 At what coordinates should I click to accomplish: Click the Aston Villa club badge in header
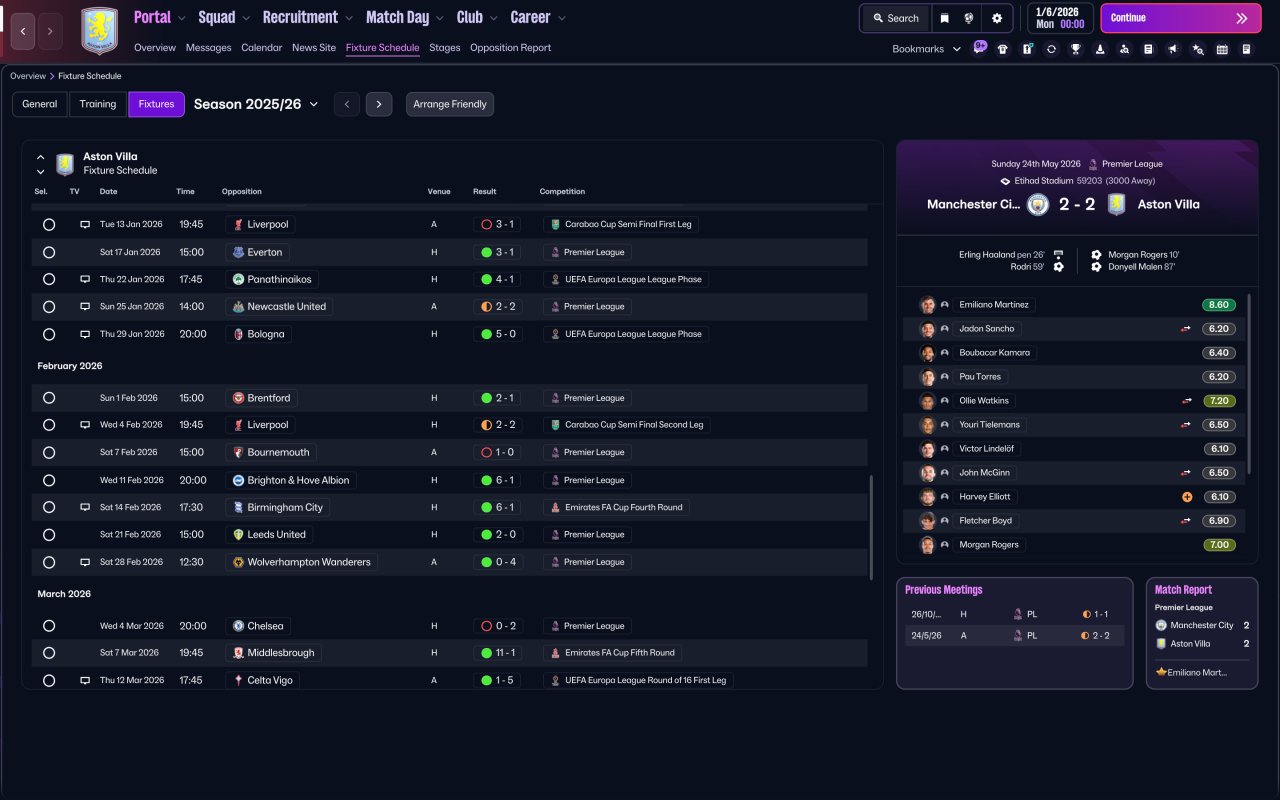coord(99,31)
